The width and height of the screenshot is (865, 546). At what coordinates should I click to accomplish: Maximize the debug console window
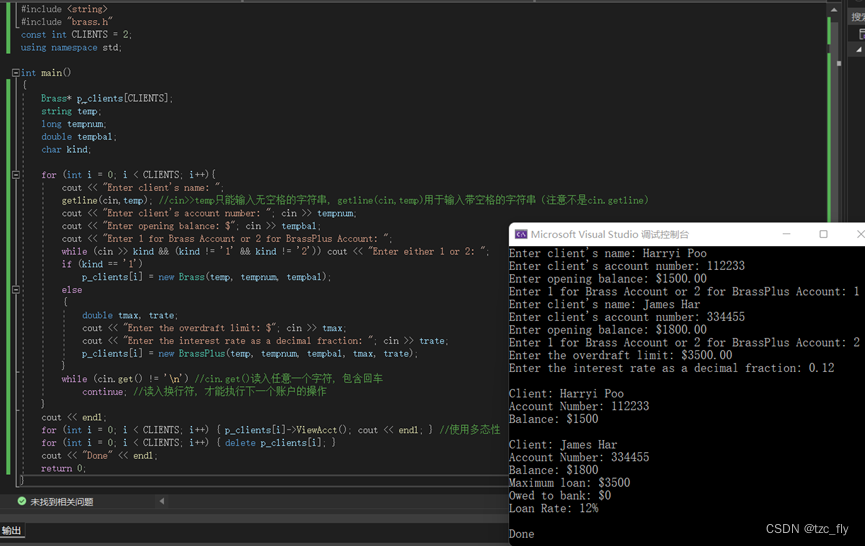coord(823,234)
